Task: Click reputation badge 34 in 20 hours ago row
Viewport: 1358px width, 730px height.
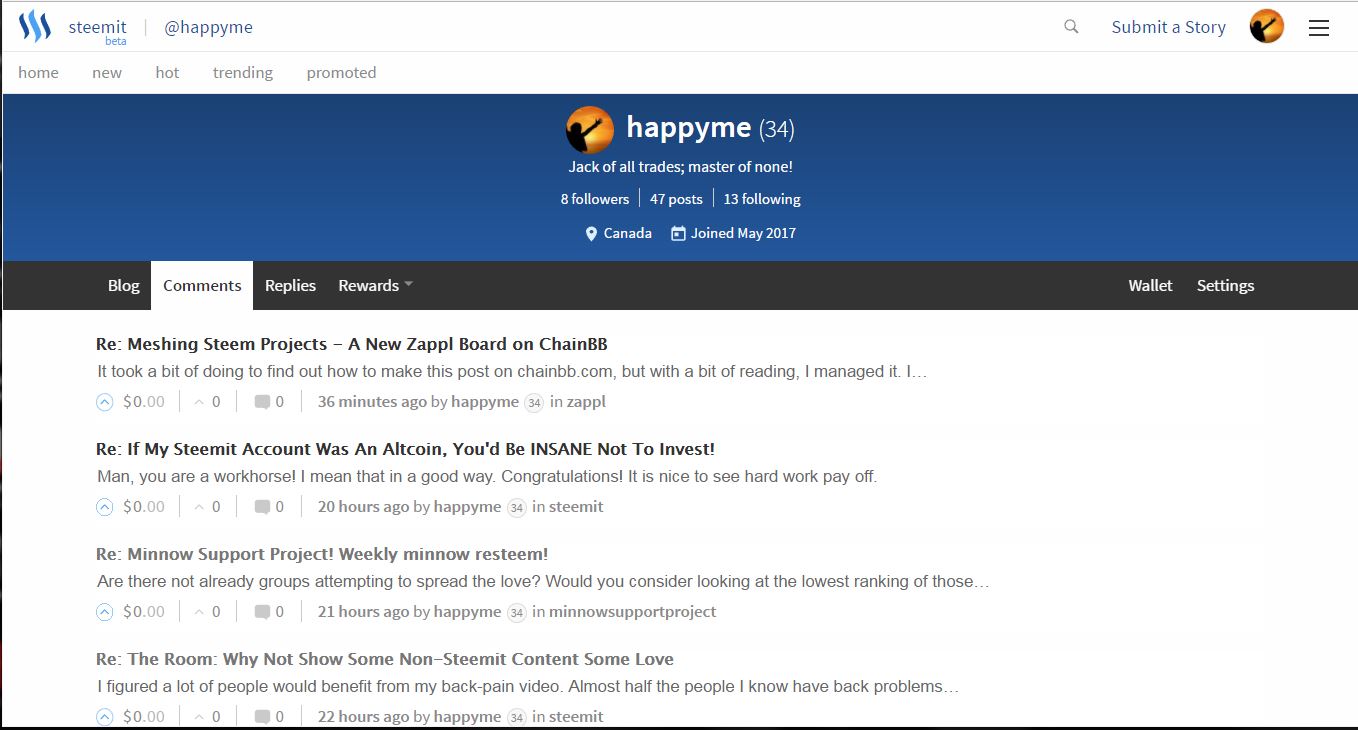Action: 517,508
